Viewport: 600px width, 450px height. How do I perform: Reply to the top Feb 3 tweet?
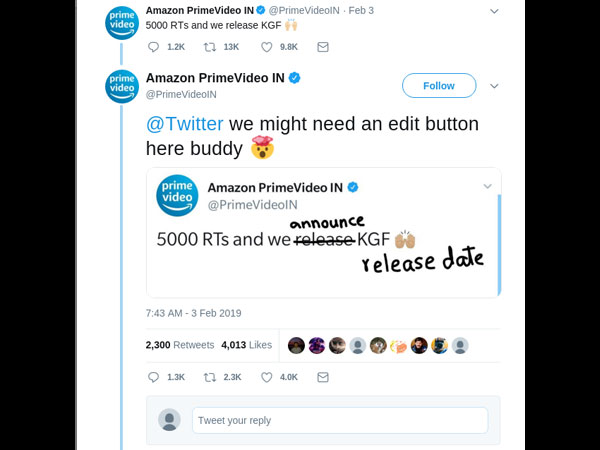pos(153,47)
